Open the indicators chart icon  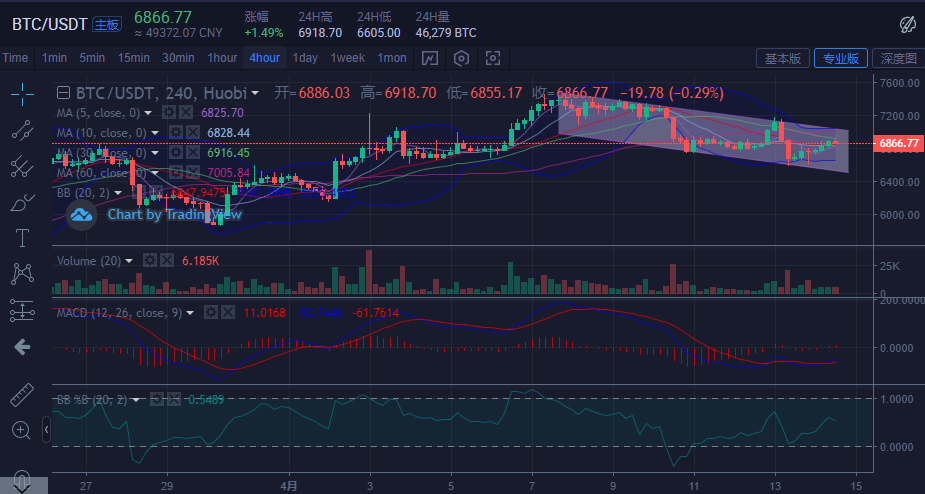(429, 58)
